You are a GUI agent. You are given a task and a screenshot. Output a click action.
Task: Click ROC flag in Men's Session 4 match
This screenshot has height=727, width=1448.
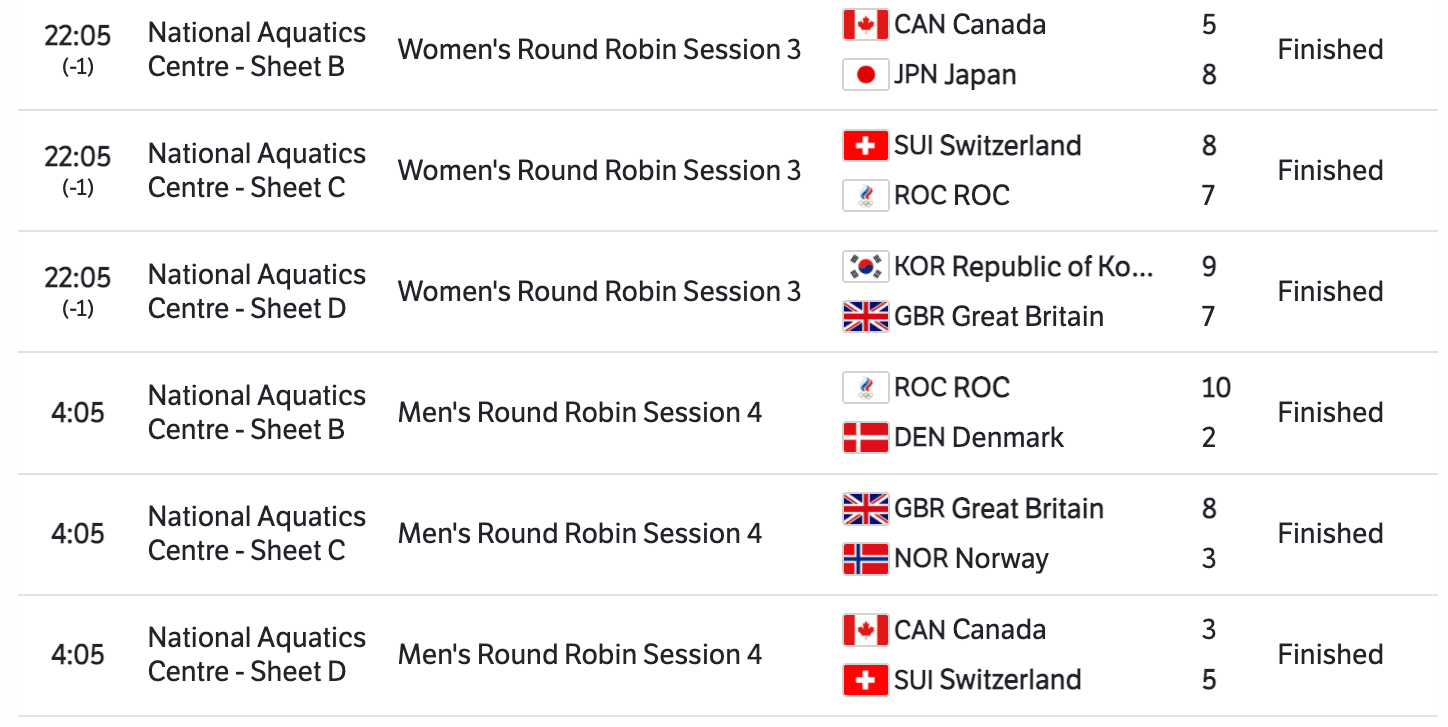pos(865,388)
